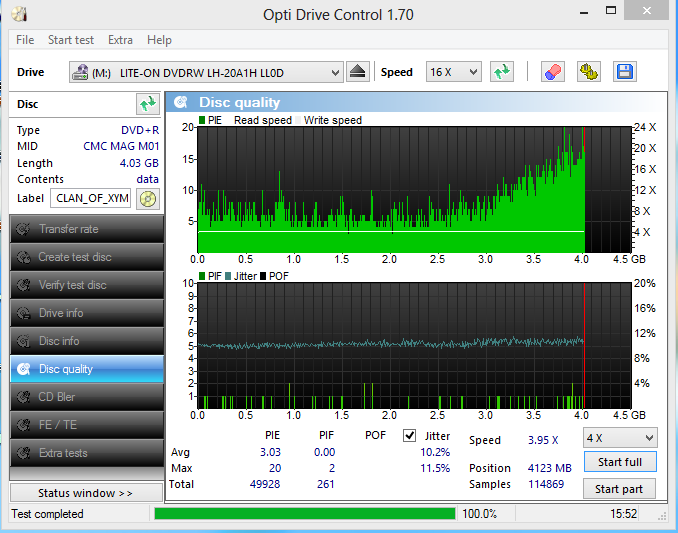Click the Start part button

tap(619, 489)
